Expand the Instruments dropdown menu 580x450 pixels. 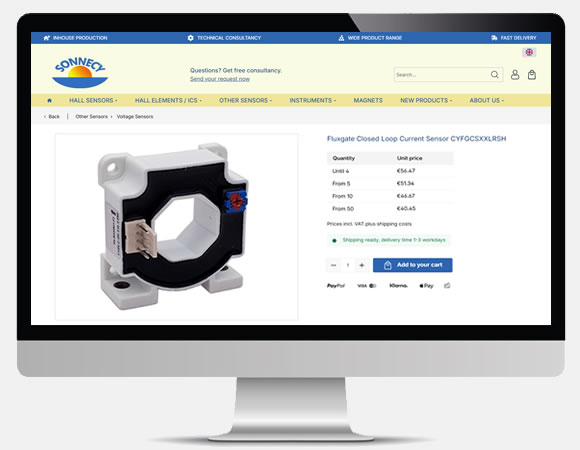pyautogui.click(x=313, y=101)
